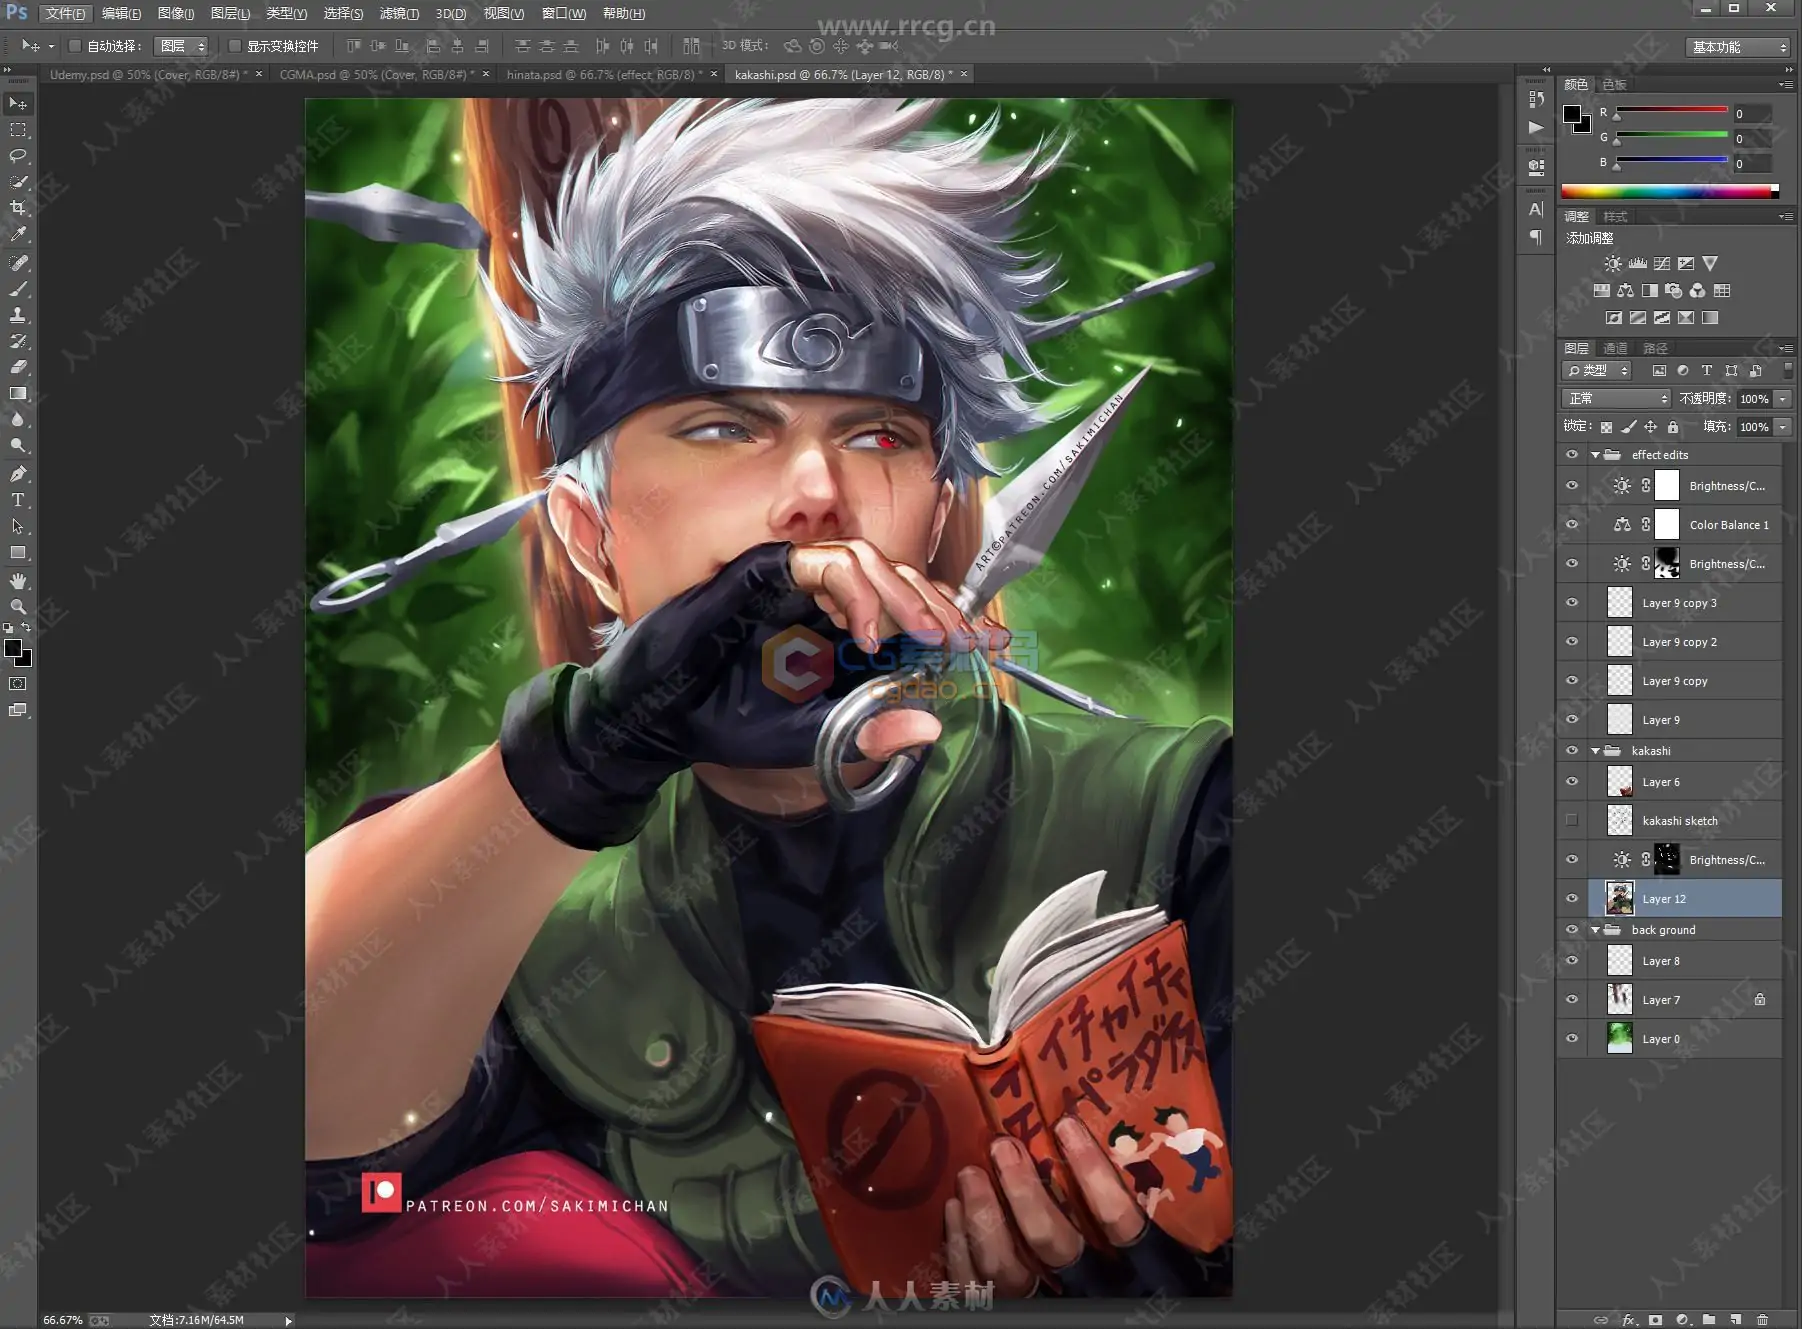1802x1329 pixels.
Task: Select the Lasso tool
Action: point(18,156)
